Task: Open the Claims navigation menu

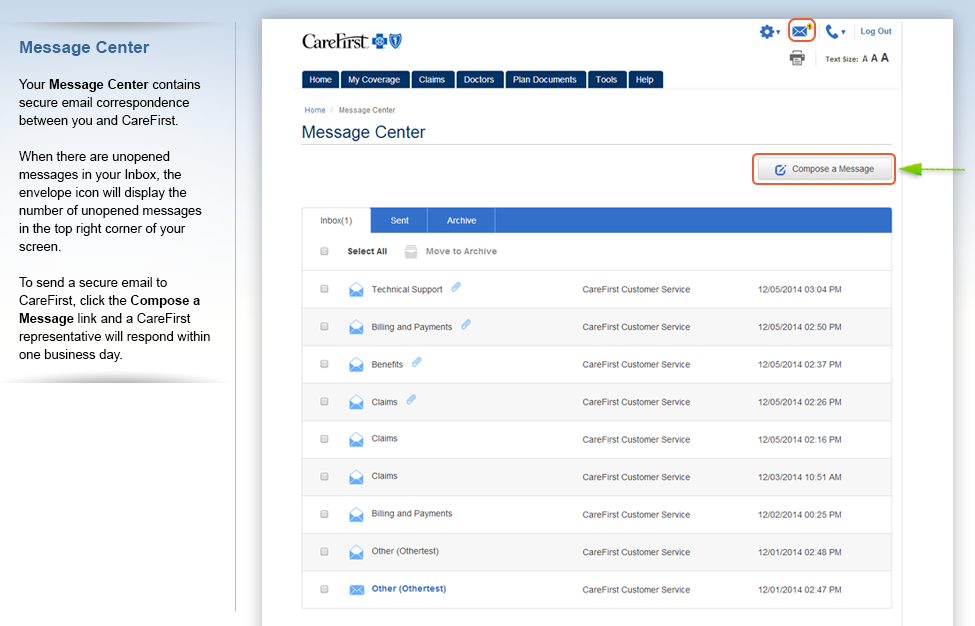Action: pos(432,80)
